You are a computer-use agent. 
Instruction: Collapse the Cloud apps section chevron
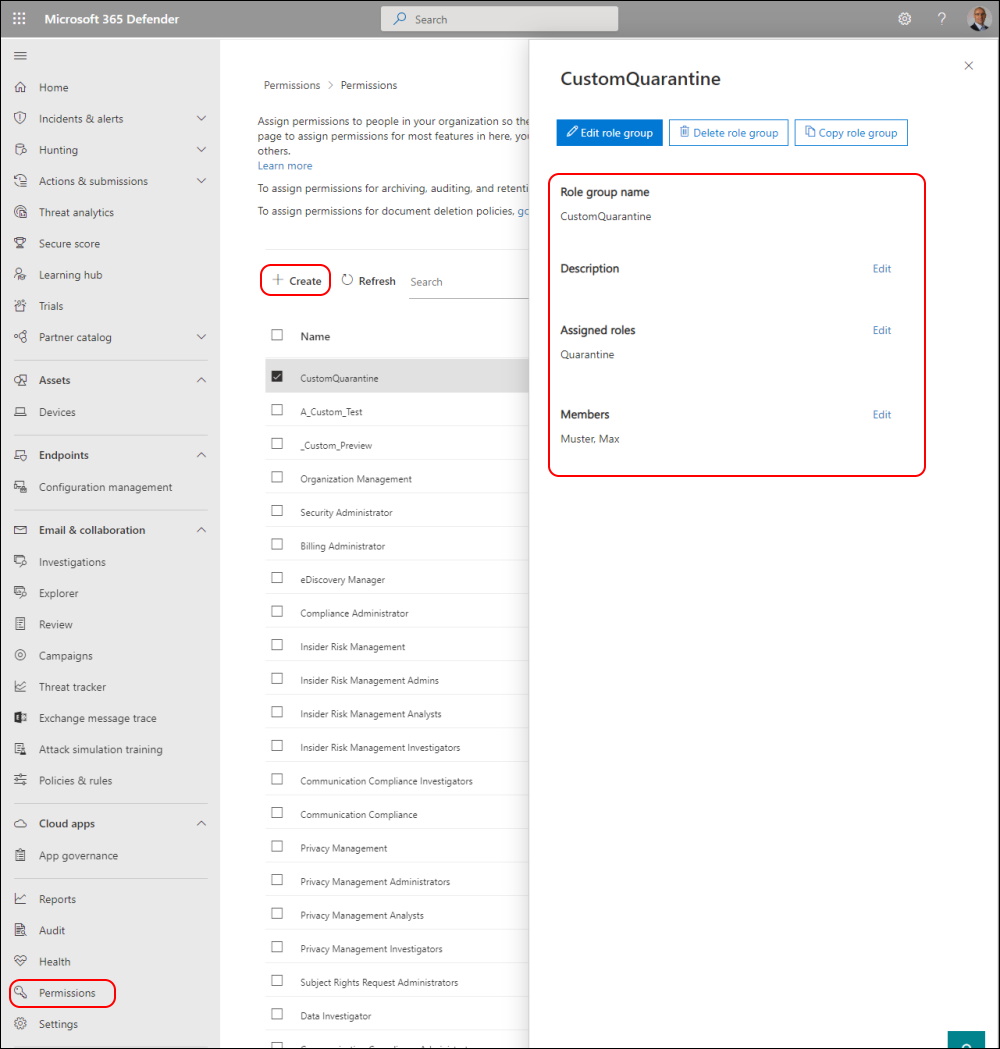pos(201,824)
